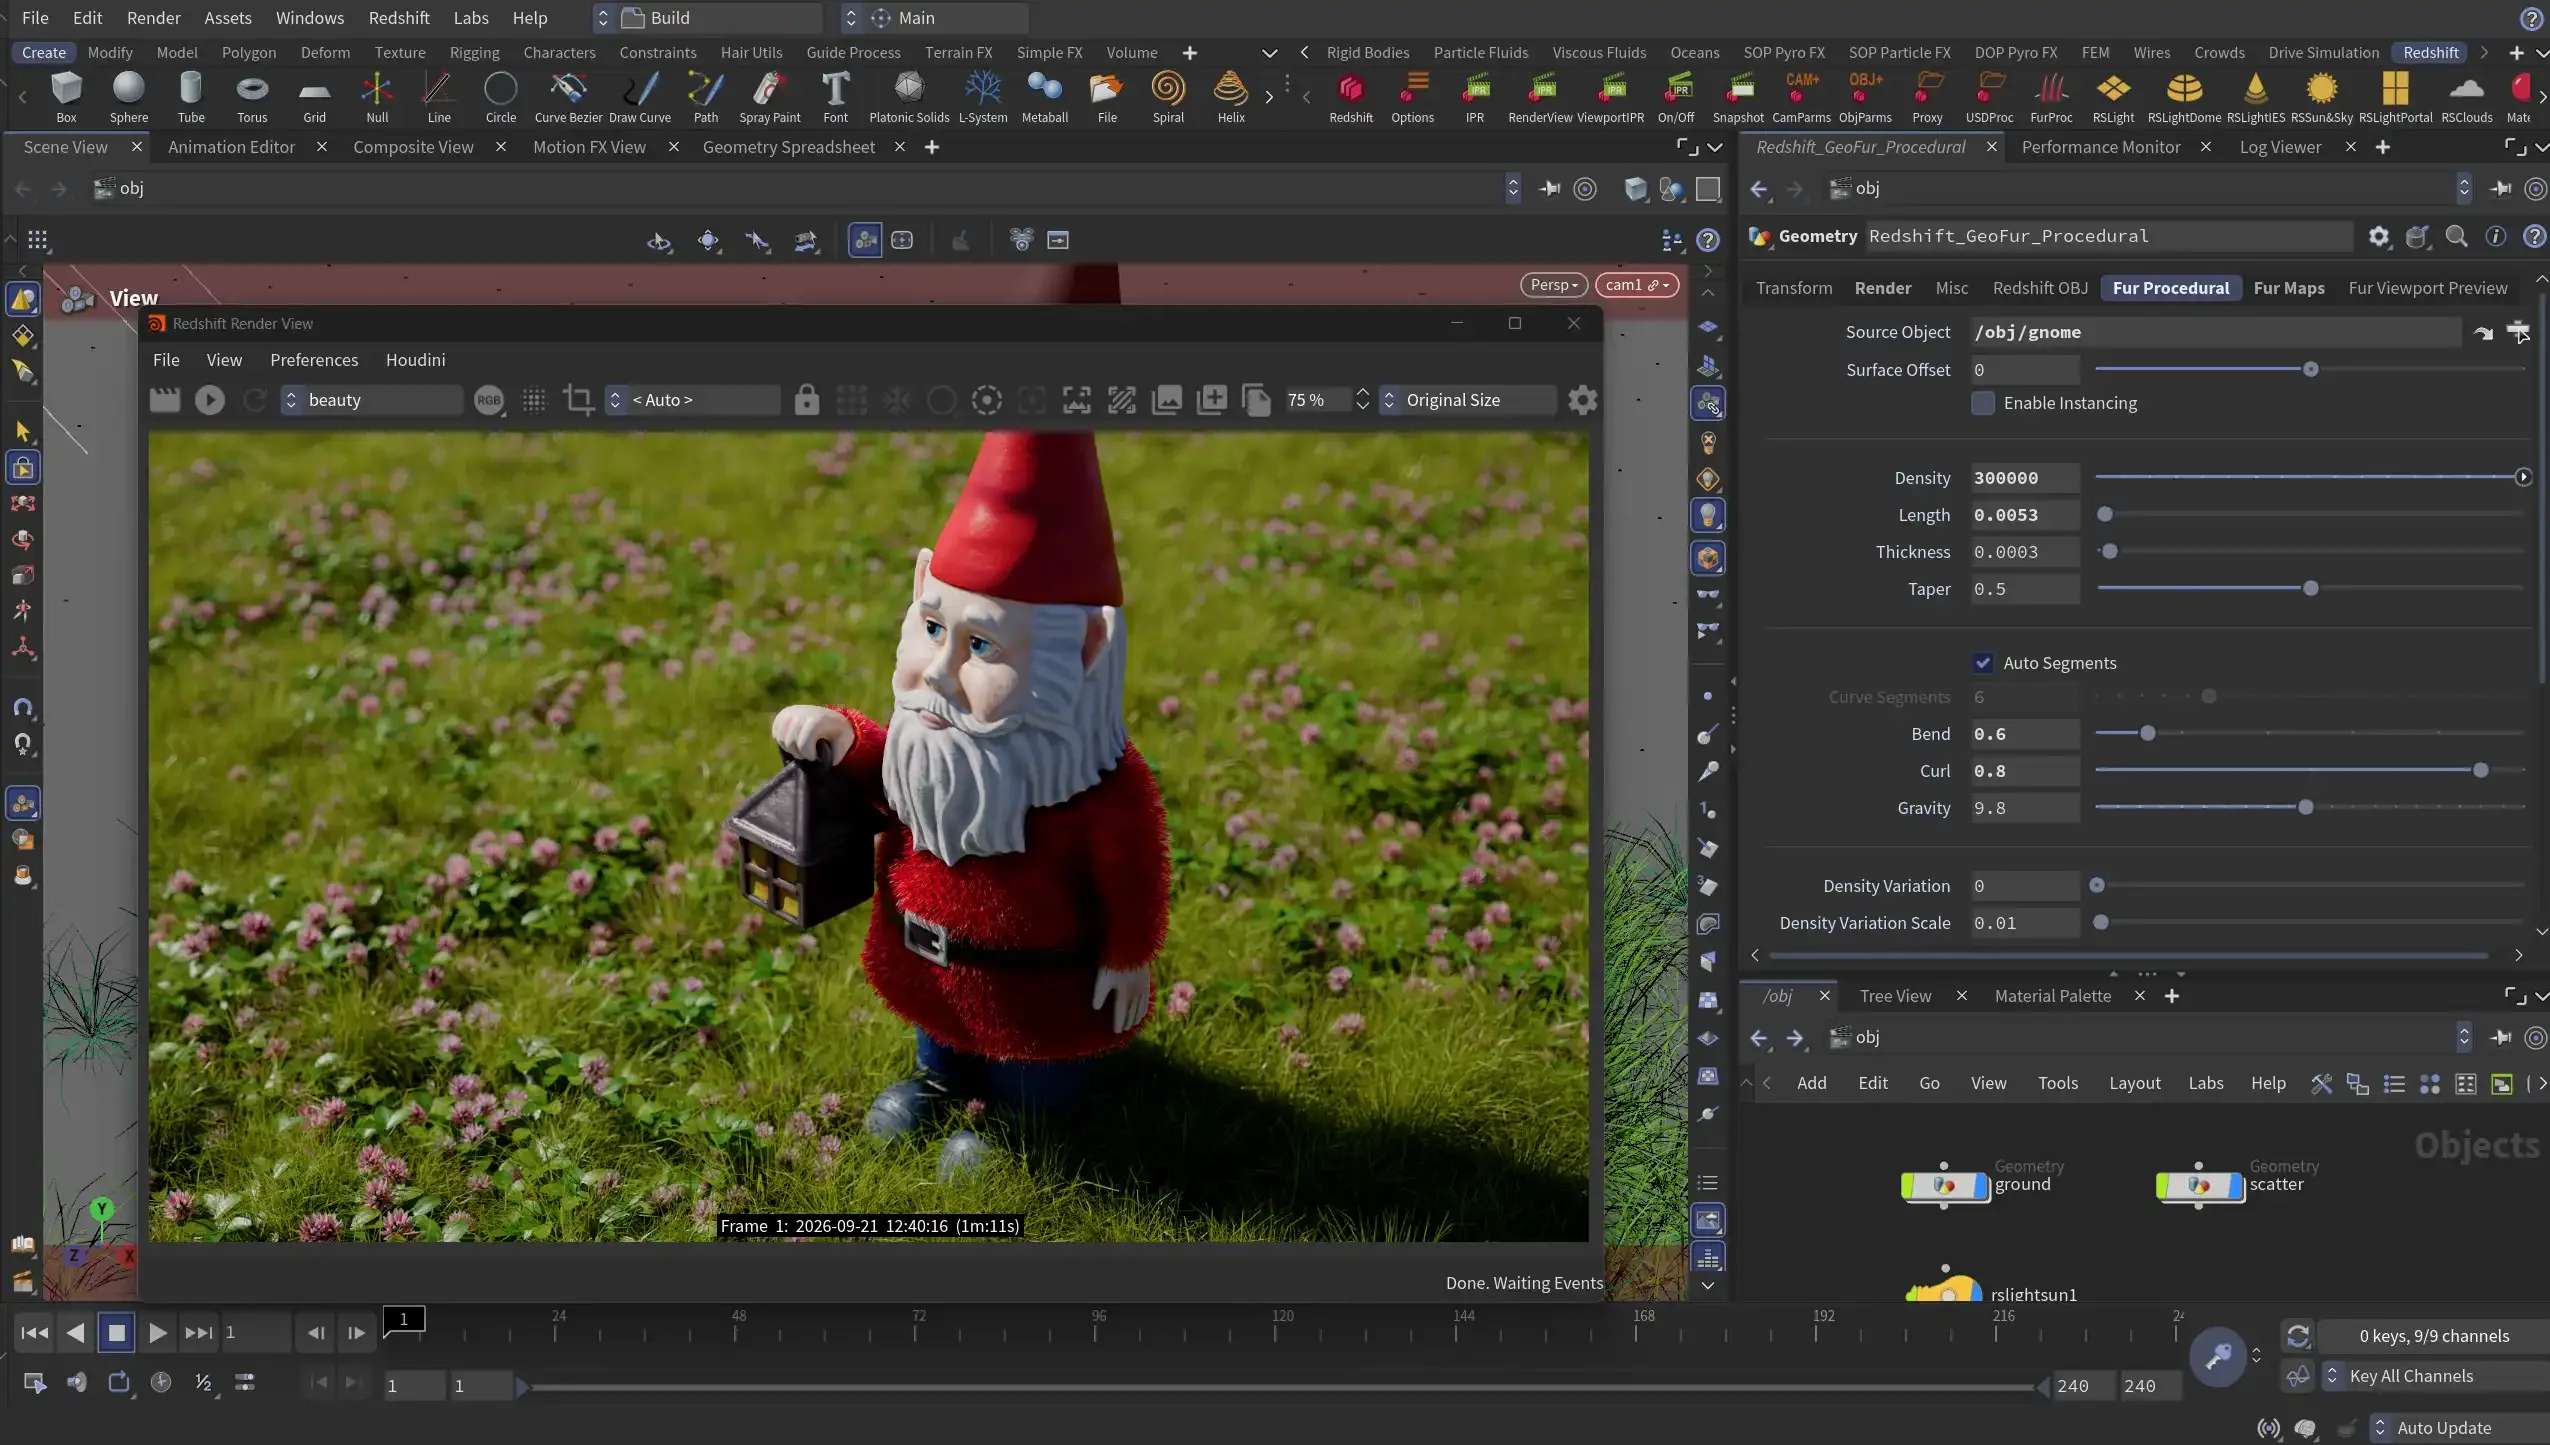Toggle audio speaker icon below timeline
The width and height of the screenshot is (2550, 1445).
76,1382
